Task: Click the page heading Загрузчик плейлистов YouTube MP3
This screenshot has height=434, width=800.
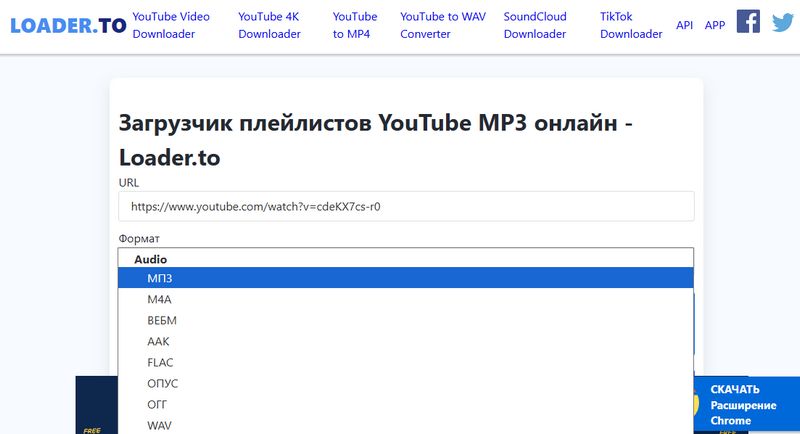Action: pos(376,140)
